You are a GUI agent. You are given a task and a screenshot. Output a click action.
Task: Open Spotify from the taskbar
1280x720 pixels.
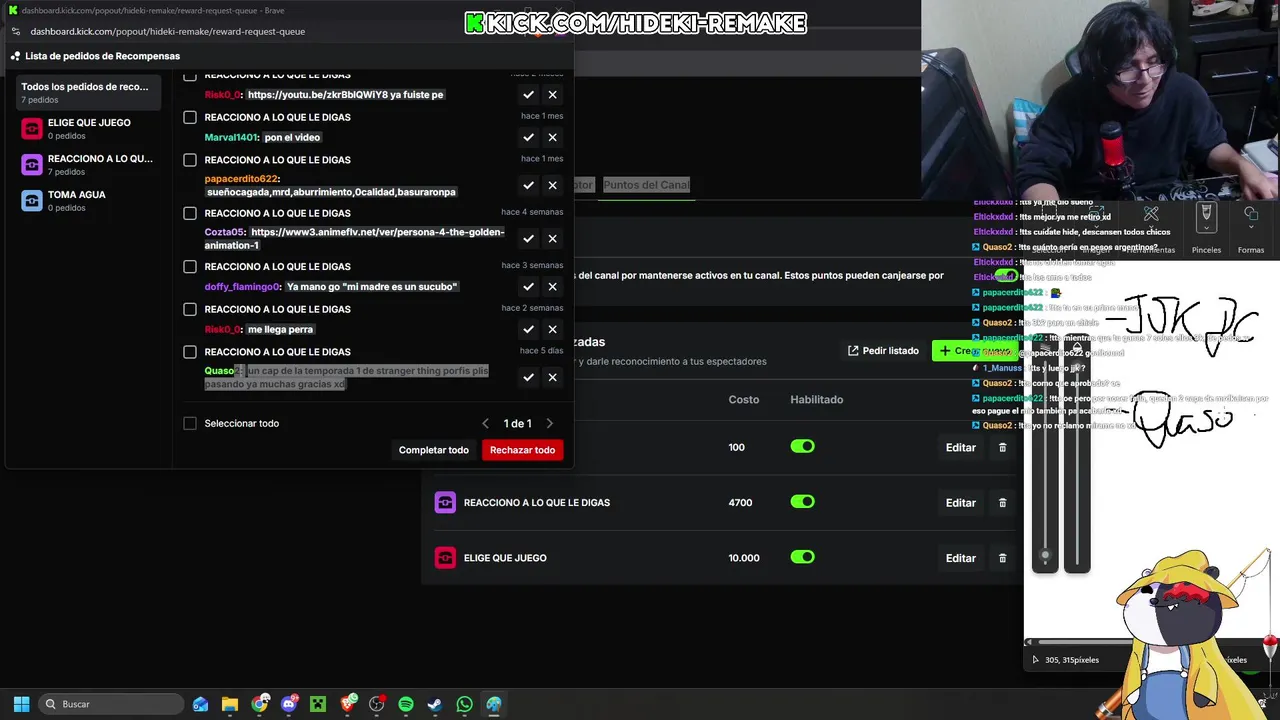click(x=405, y=704)
